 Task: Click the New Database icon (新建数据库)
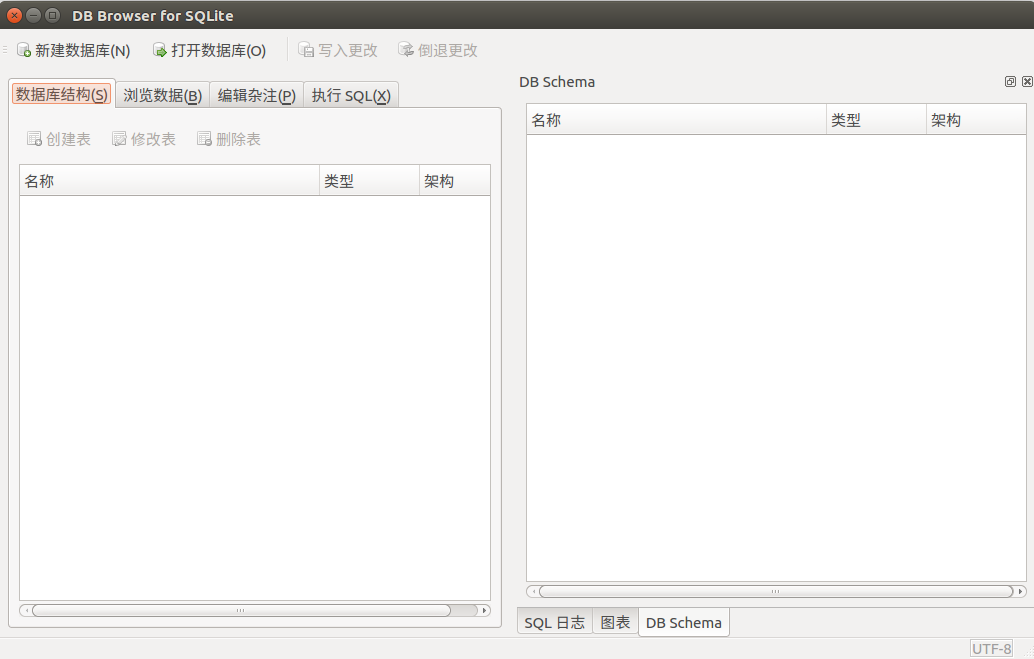24,50
